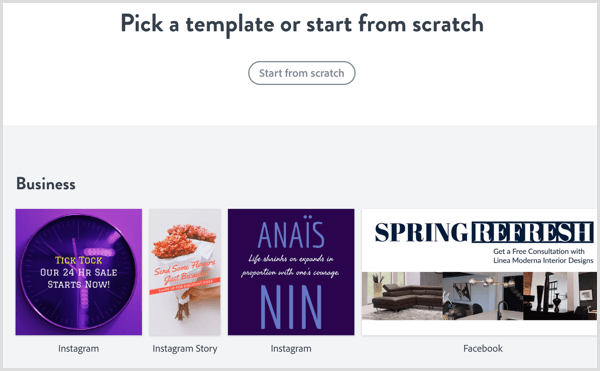Click the sofa photo in Spring Refresh template
The width and height of the screenshot is (600, 371).
(402, 296)
